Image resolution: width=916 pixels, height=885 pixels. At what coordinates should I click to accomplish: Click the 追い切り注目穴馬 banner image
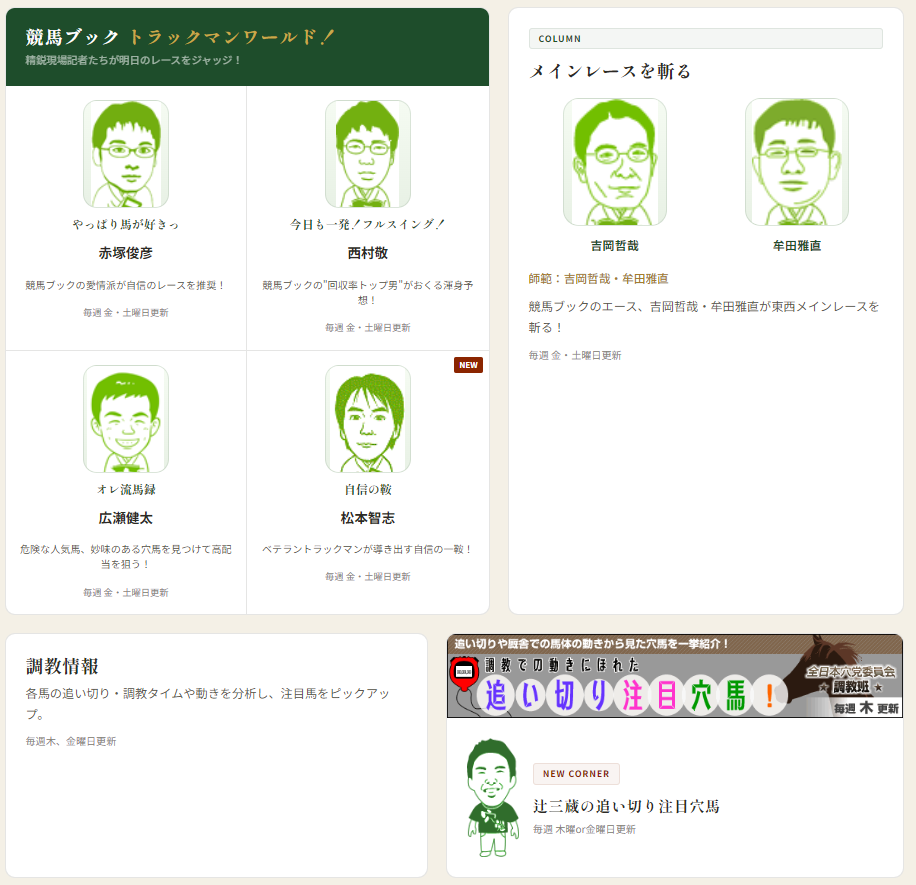pyautogui.click(x=675, y=676)
